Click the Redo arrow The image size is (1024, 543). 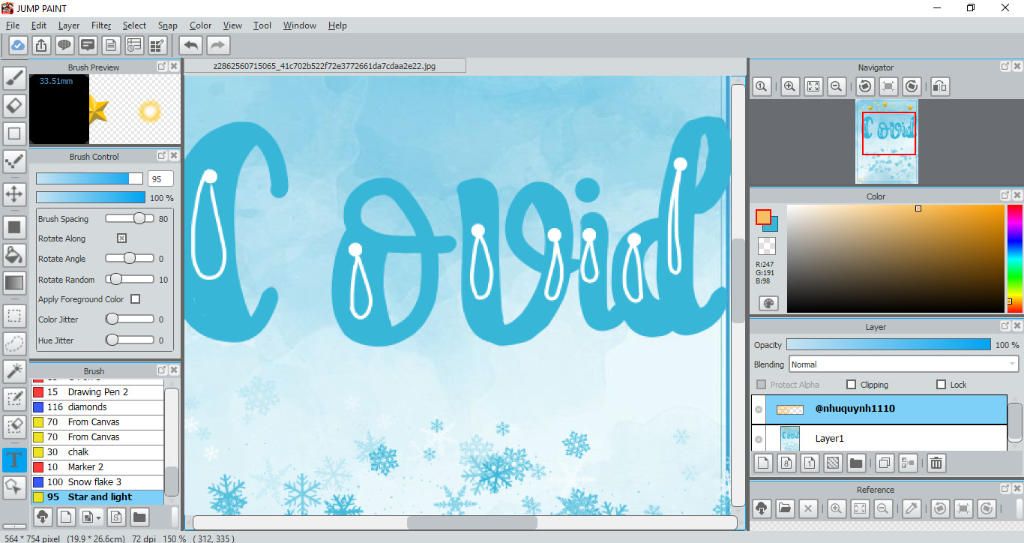(x=218, y=45)
